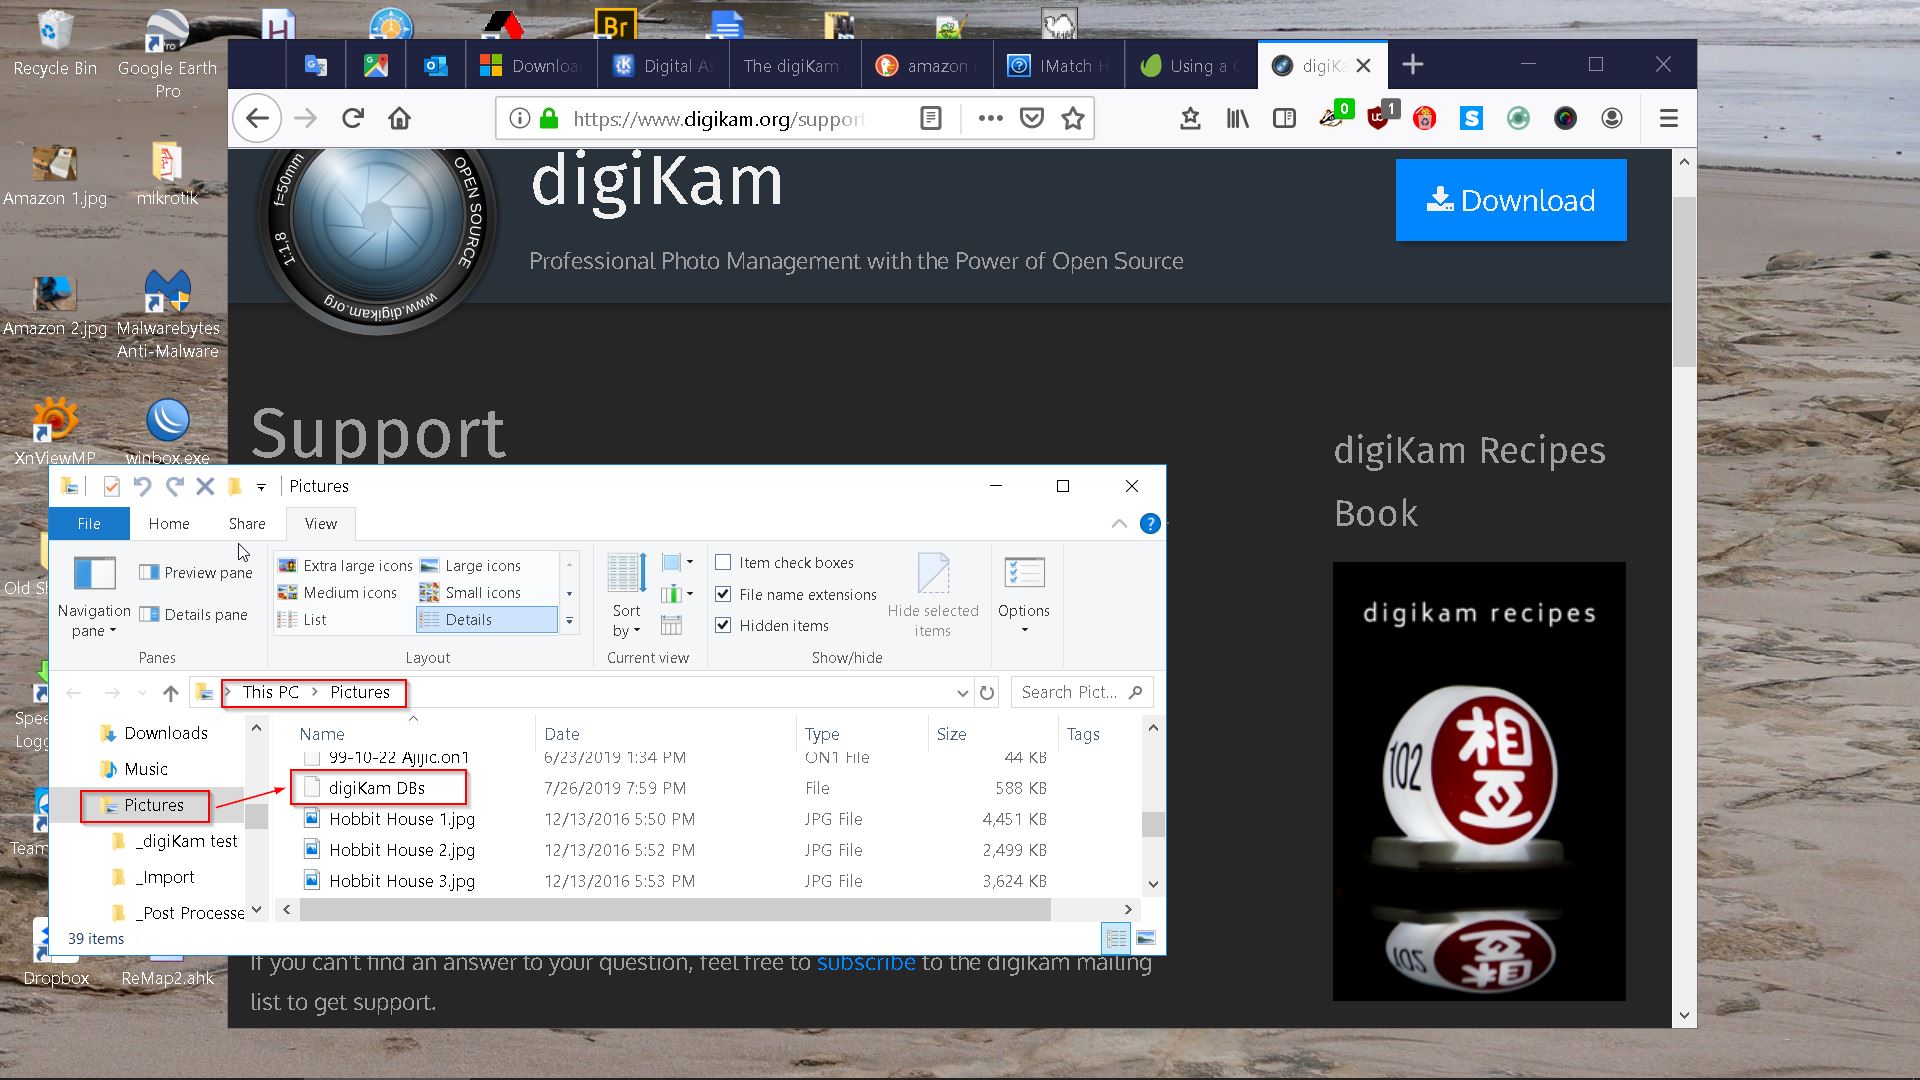The width and height of the screenshot is (1920, 1080).
Task: Enable Item check boxes option
Action: (724, 563)
